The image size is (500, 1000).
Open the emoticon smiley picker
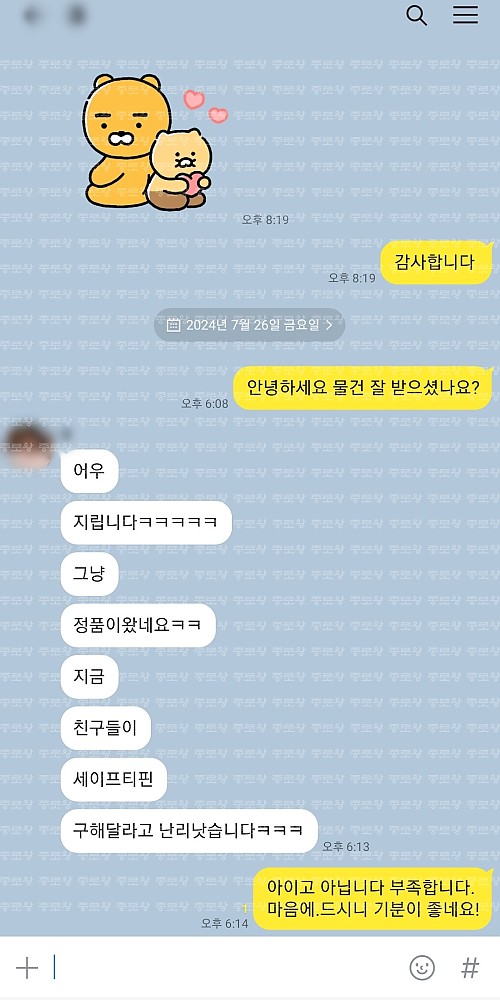click(x=422, y=967)
